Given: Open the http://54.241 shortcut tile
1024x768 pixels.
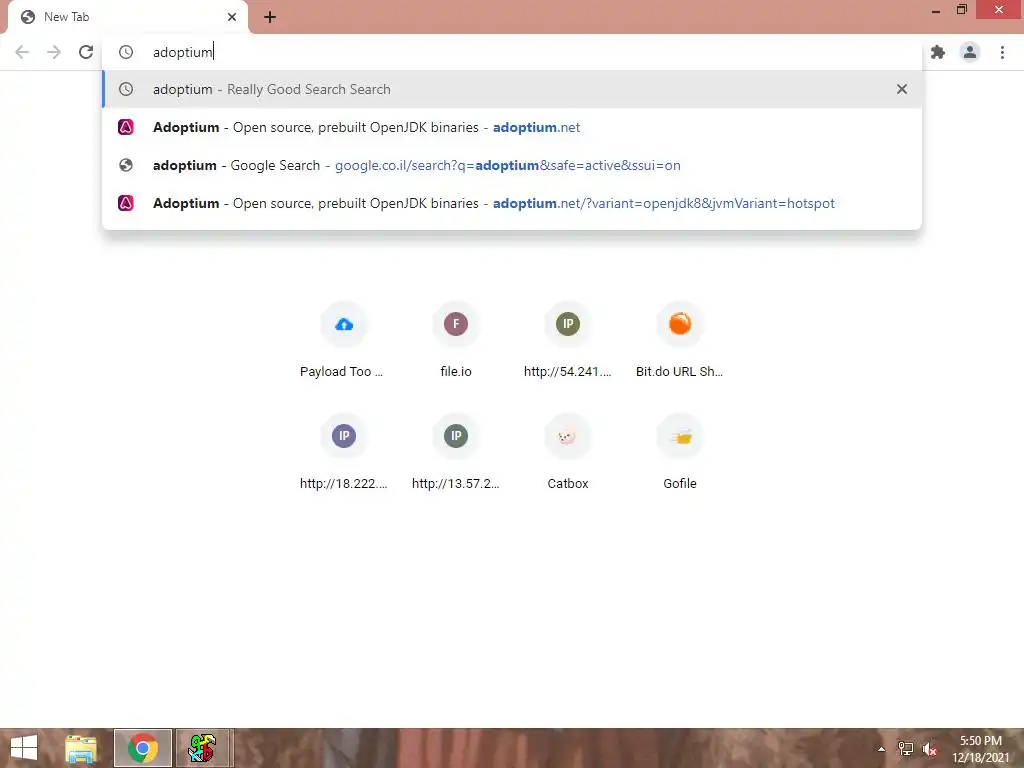Looking at the screenshot, I should point(568,342).
